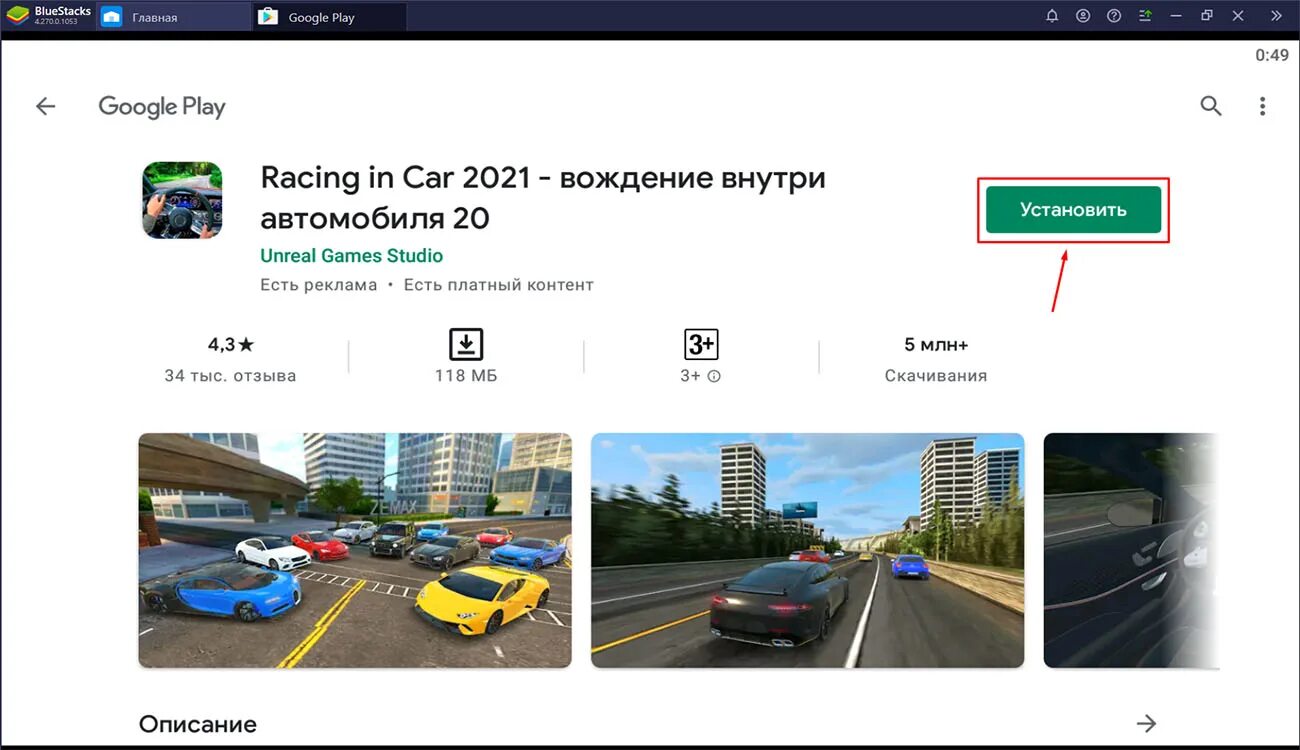Go back with the Google Play arrow
This screenshot has width=1300, height=750.
(x=46, y=106)
